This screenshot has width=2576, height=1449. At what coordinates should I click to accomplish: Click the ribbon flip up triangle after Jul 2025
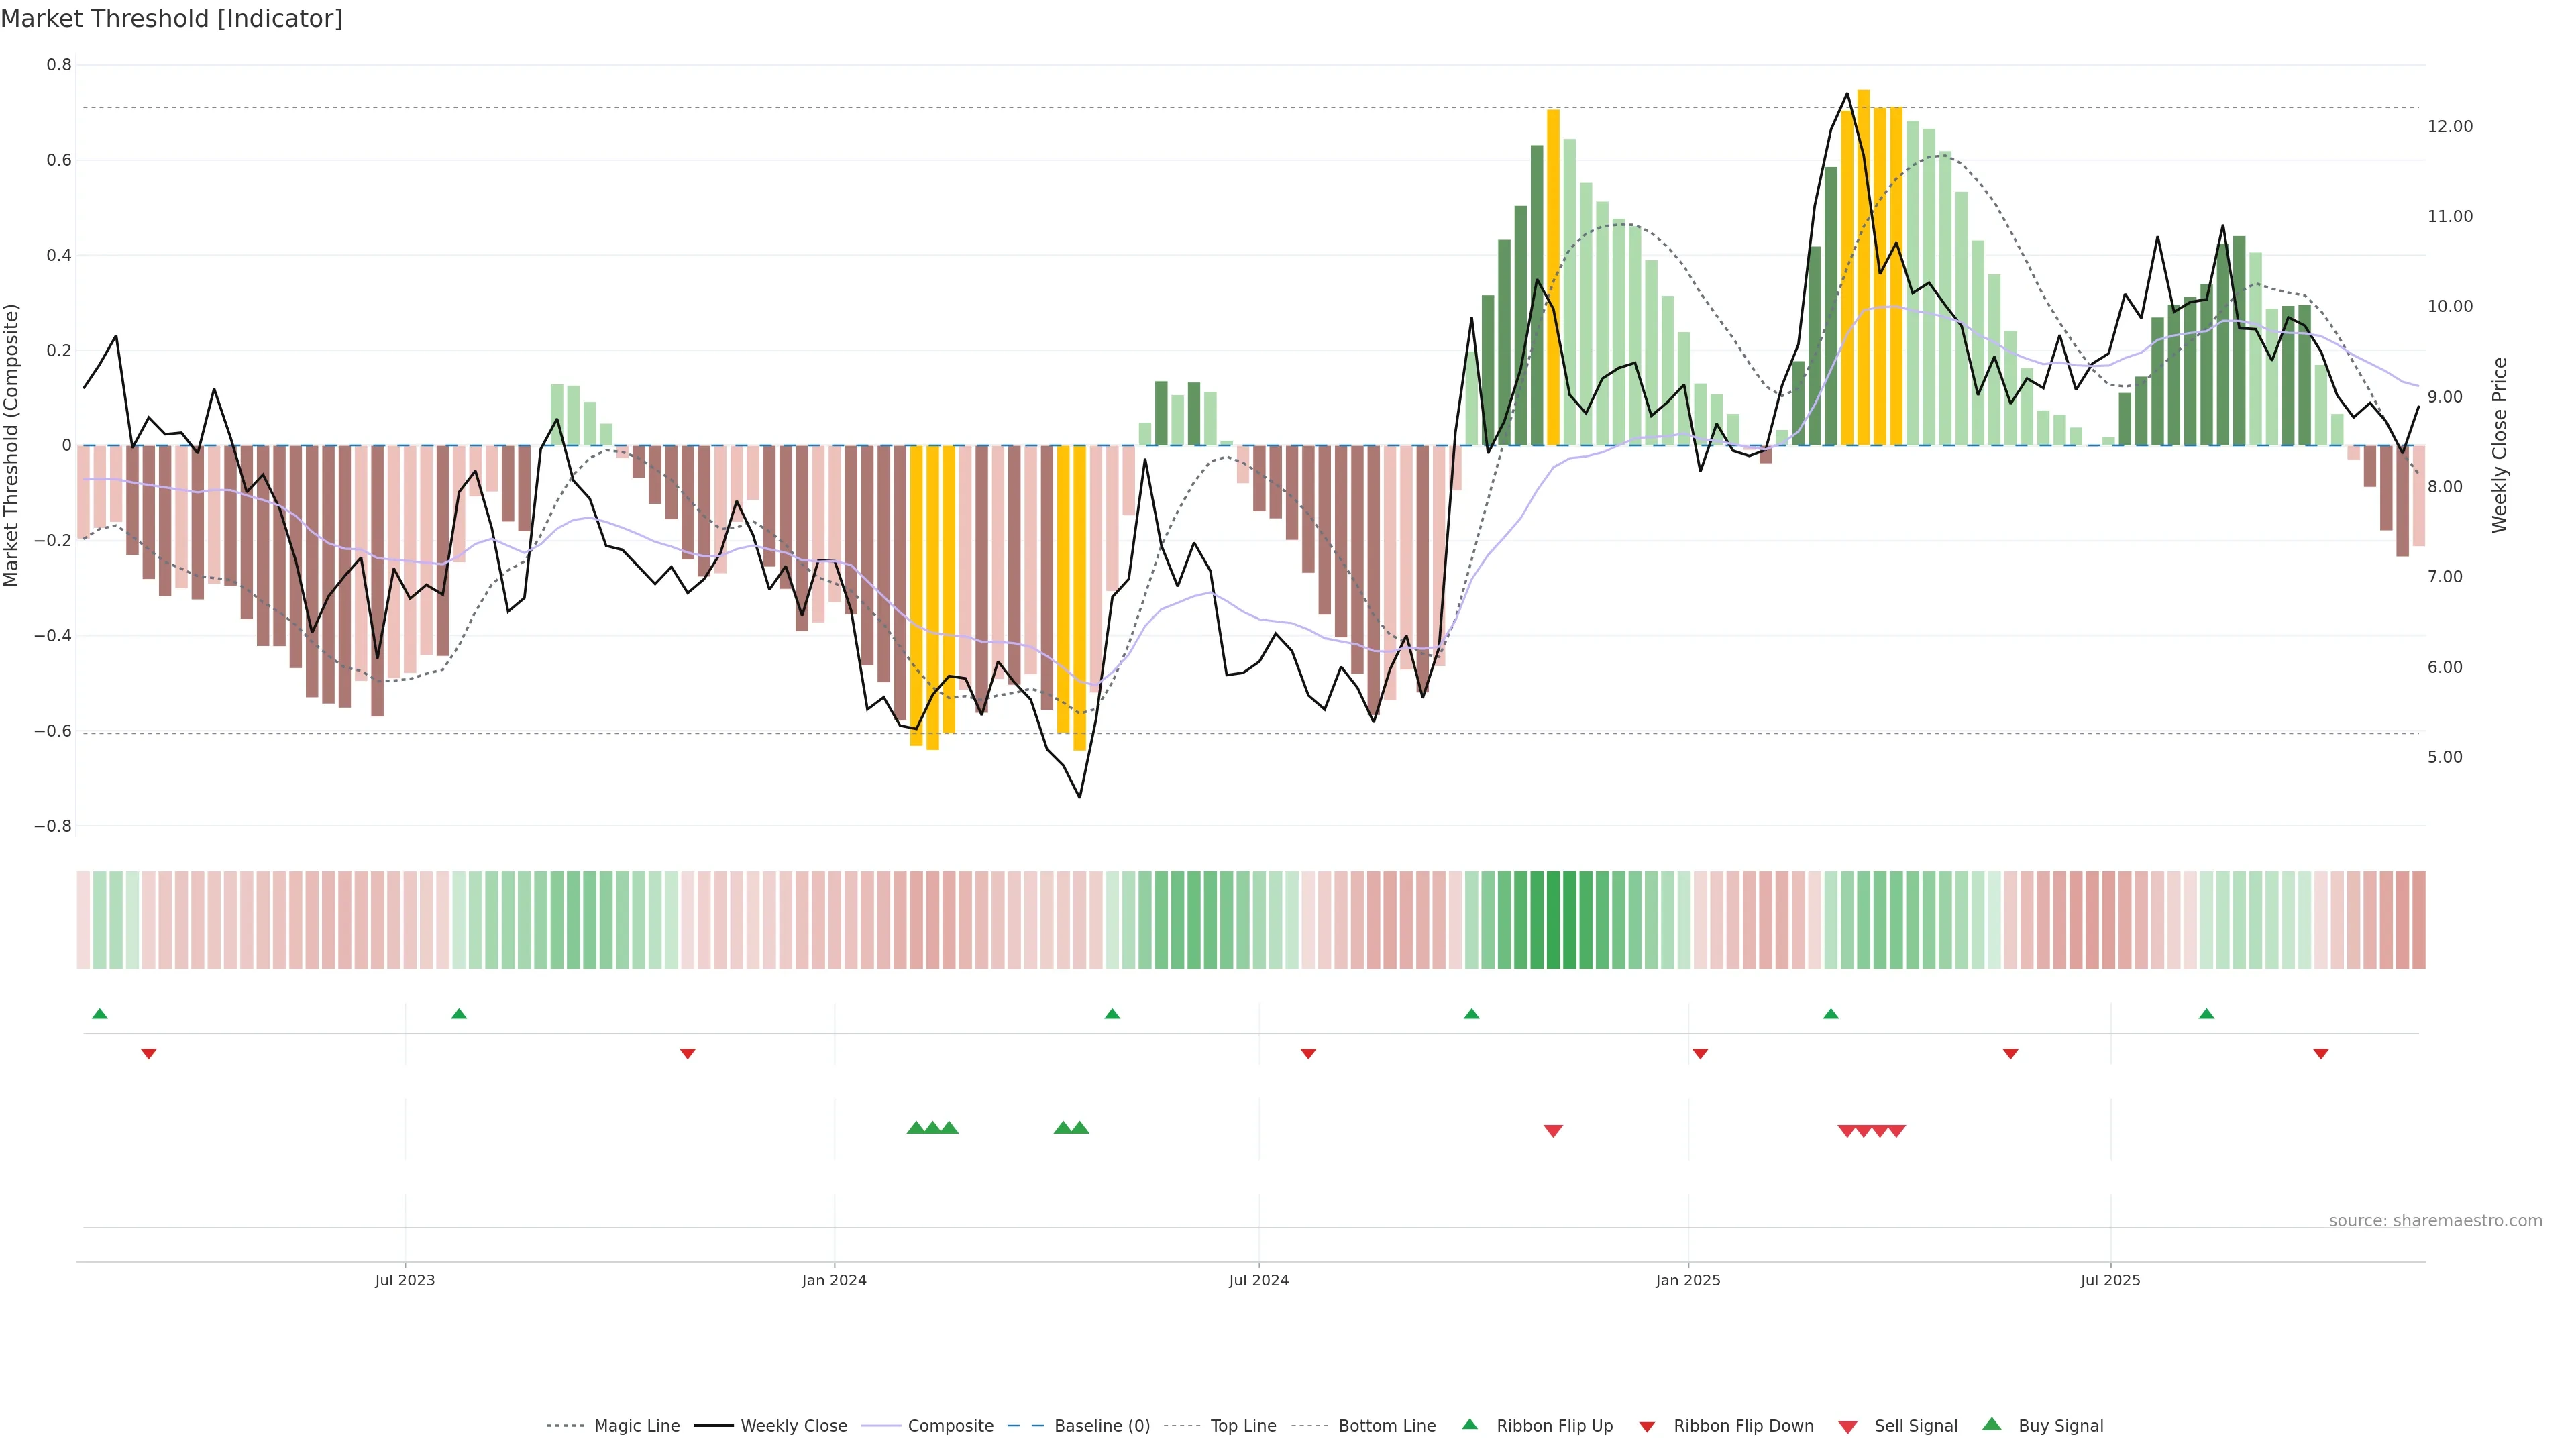2206,1014
